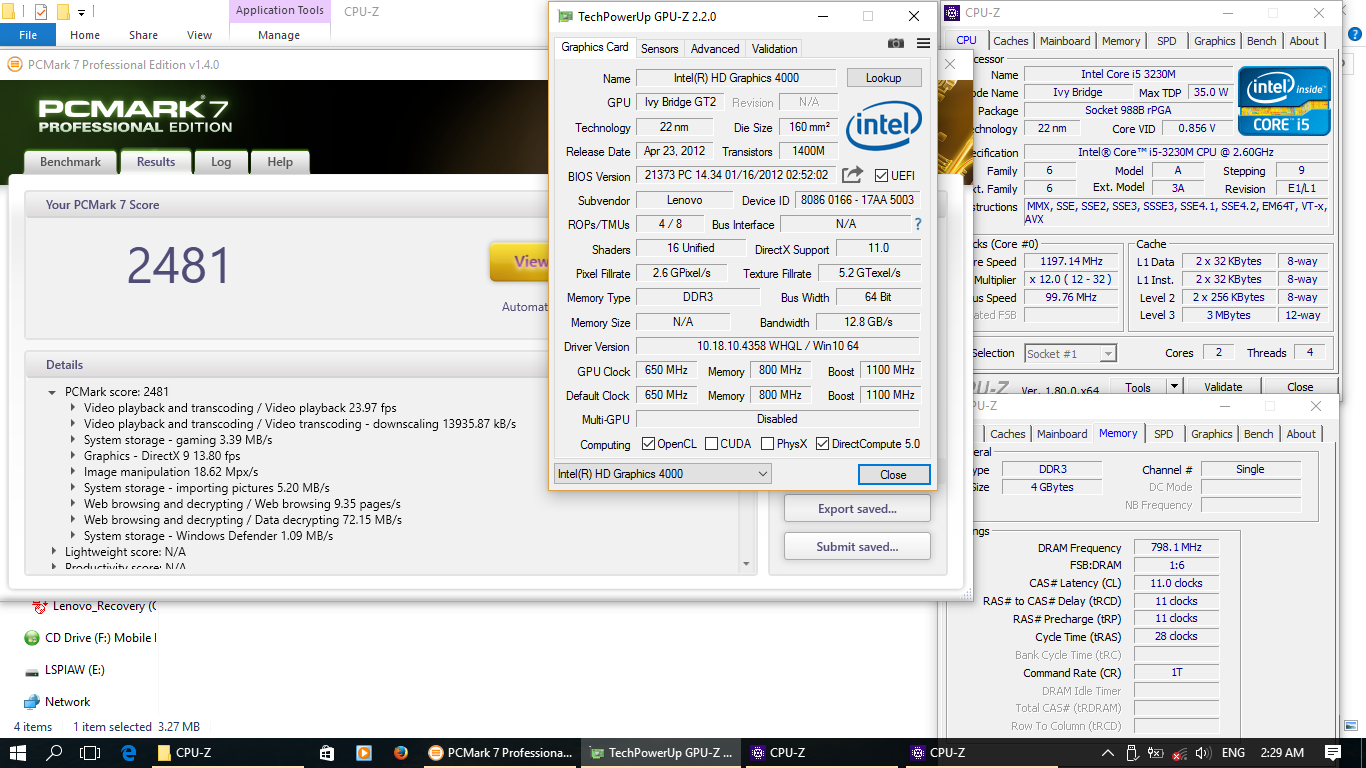Open Customize Quick Access Toolbar arrow in Explorer

click(x=81, y=12)
